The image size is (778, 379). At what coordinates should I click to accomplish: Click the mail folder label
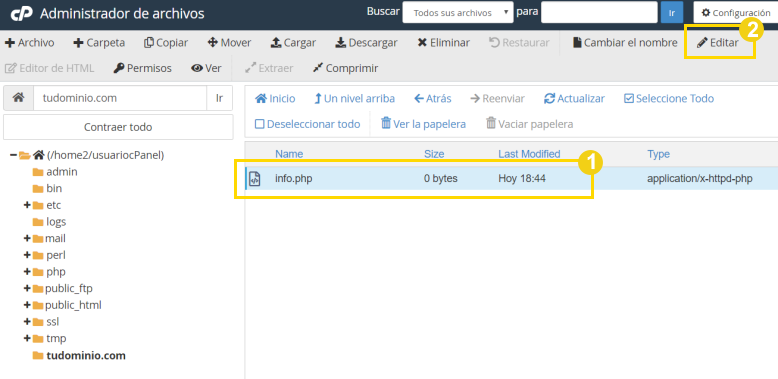point(56,238)
